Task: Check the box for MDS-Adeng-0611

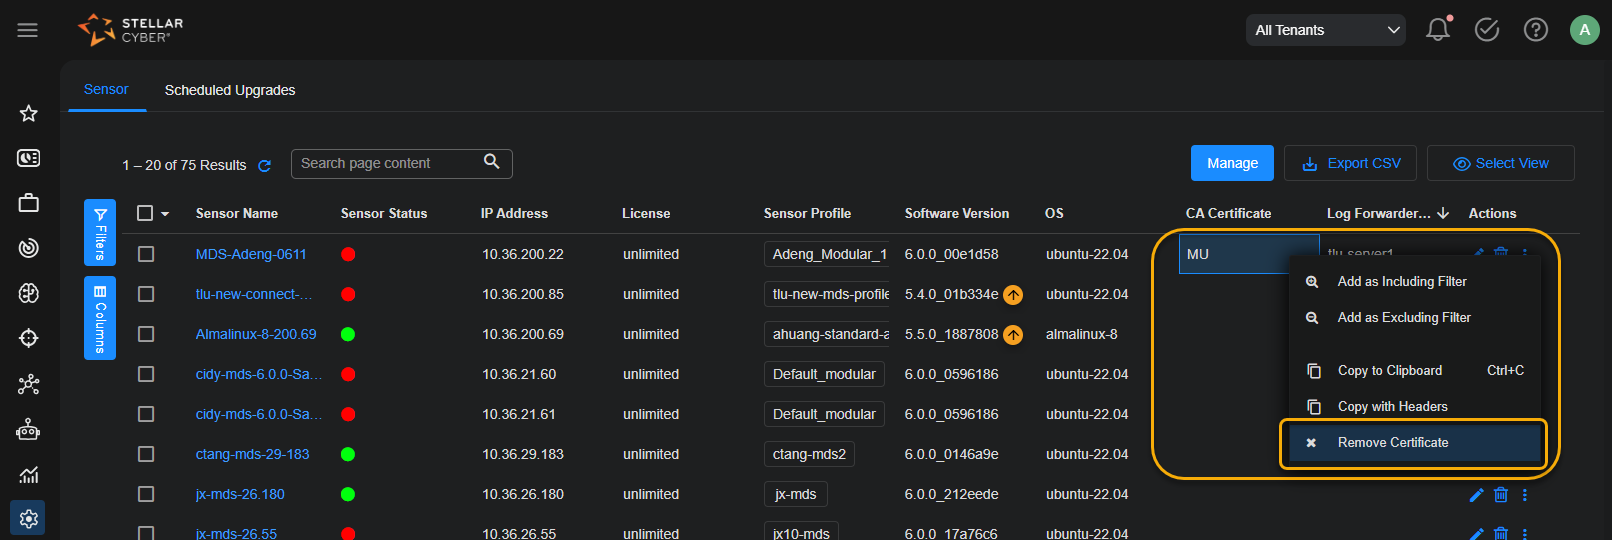Action: click(x=146, y=254)
